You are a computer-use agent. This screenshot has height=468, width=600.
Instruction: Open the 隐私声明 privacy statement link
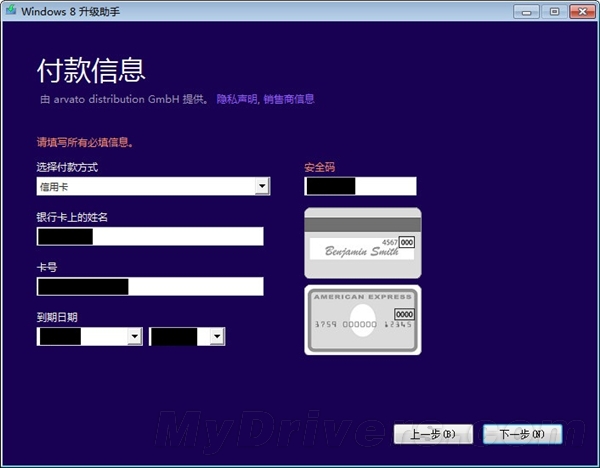[236, 99]
